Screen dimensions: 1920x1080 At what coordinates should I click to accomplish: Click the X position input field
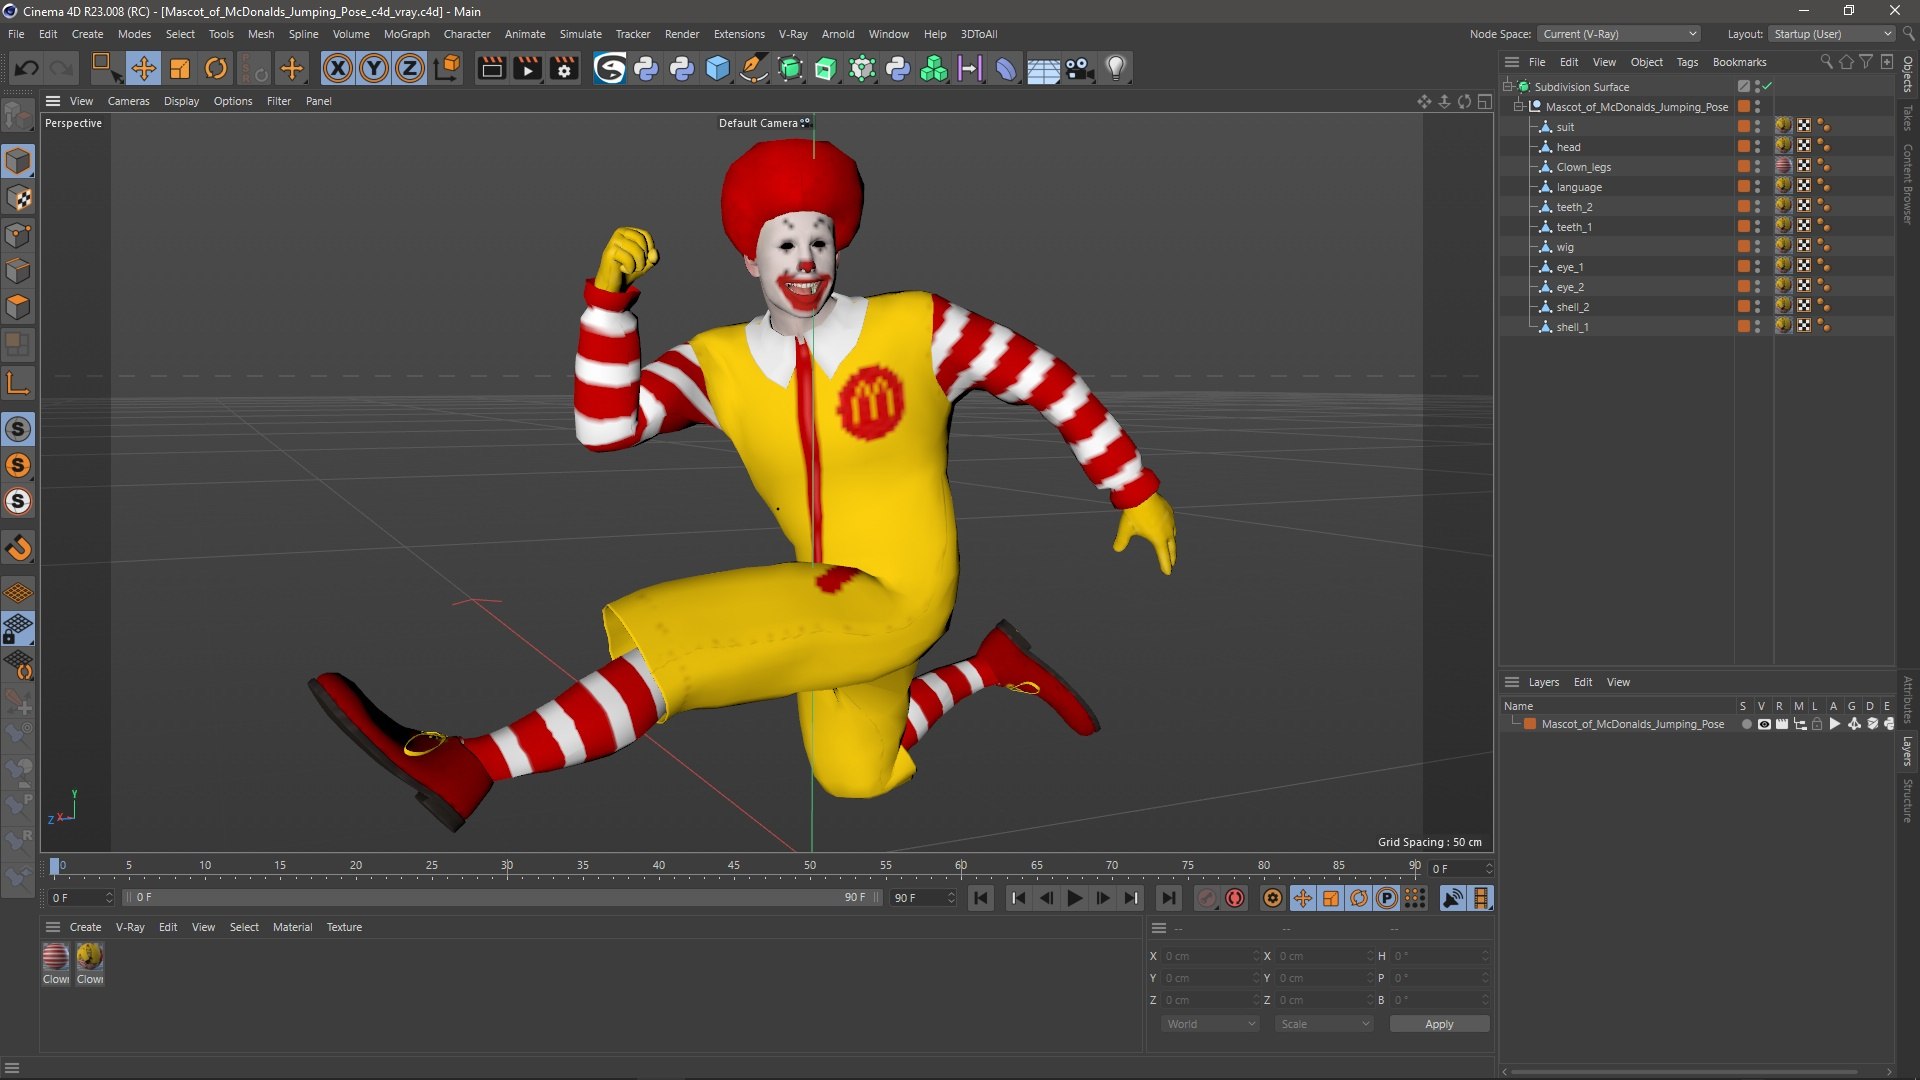pyautogui.click(x=1210, y=956)
